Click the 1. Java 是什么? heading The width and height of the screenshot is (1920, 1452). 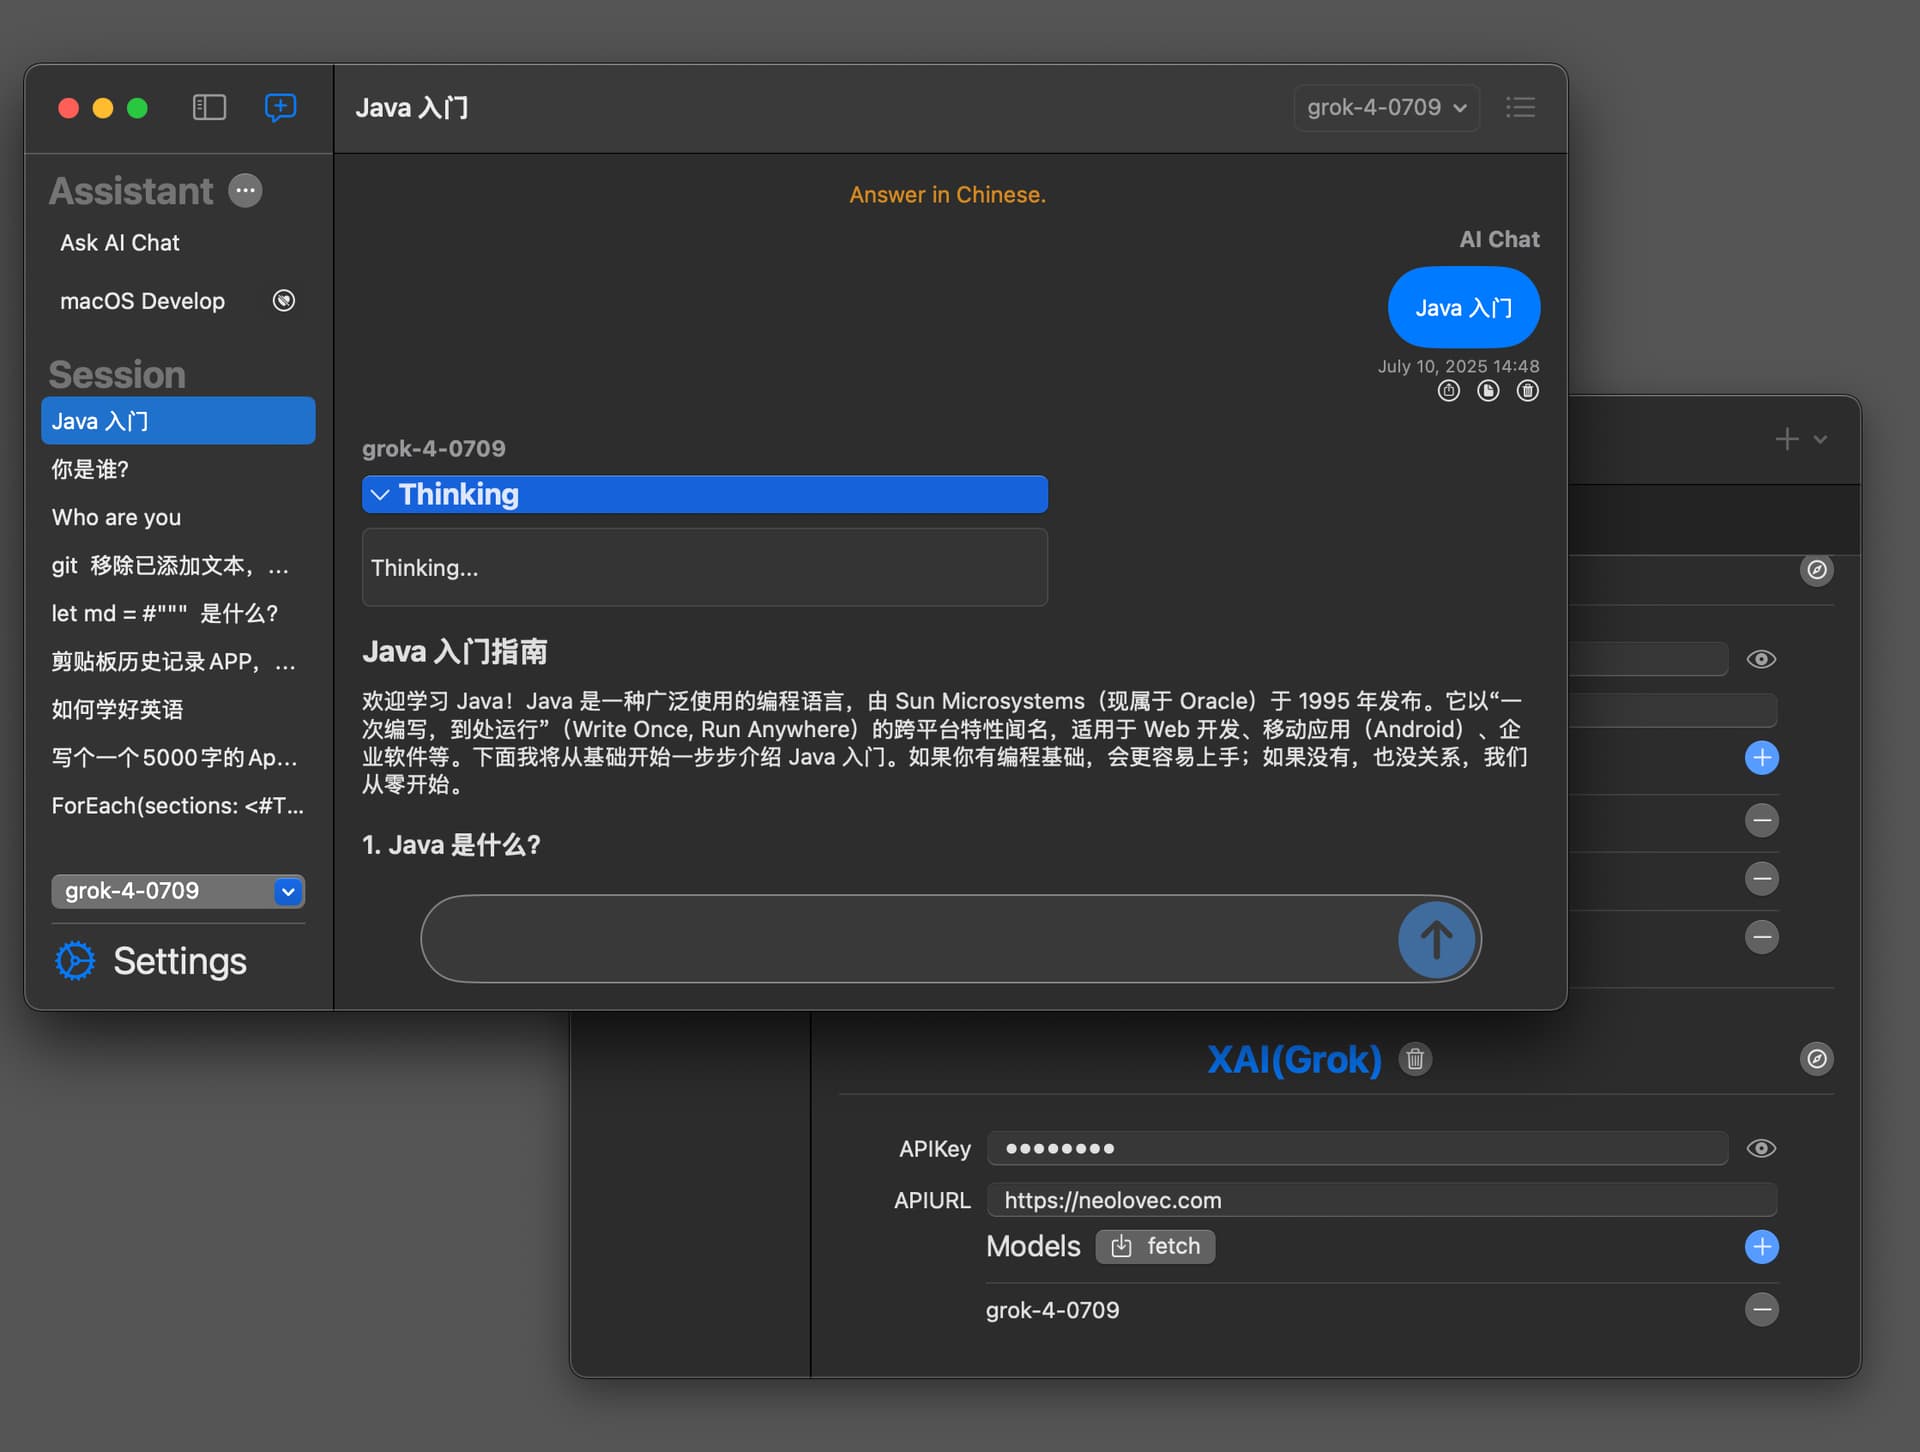click(451, 845)
